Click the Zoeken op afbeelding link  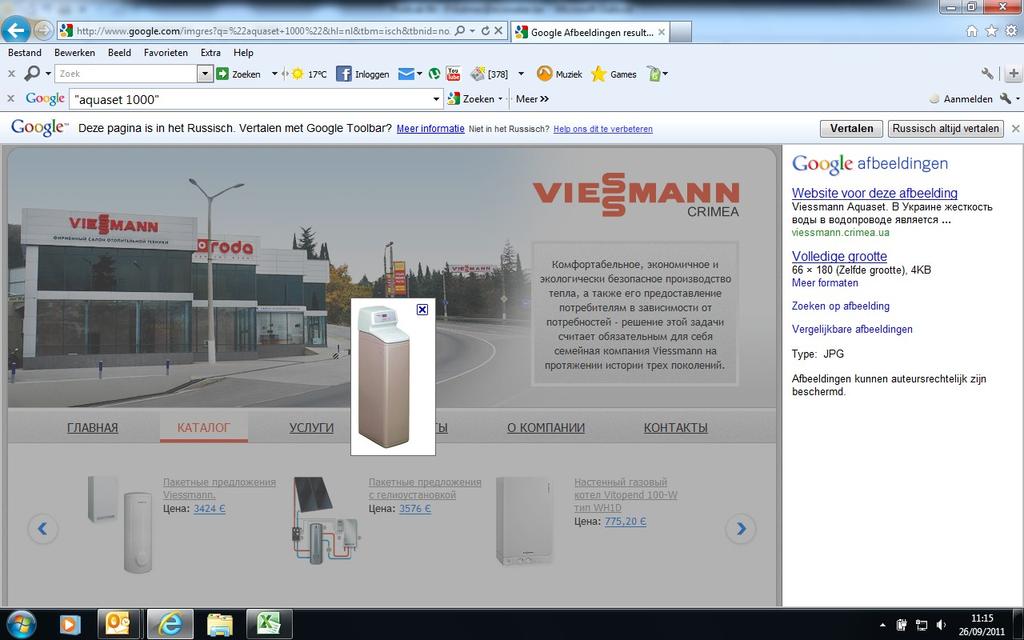(840, 306)
